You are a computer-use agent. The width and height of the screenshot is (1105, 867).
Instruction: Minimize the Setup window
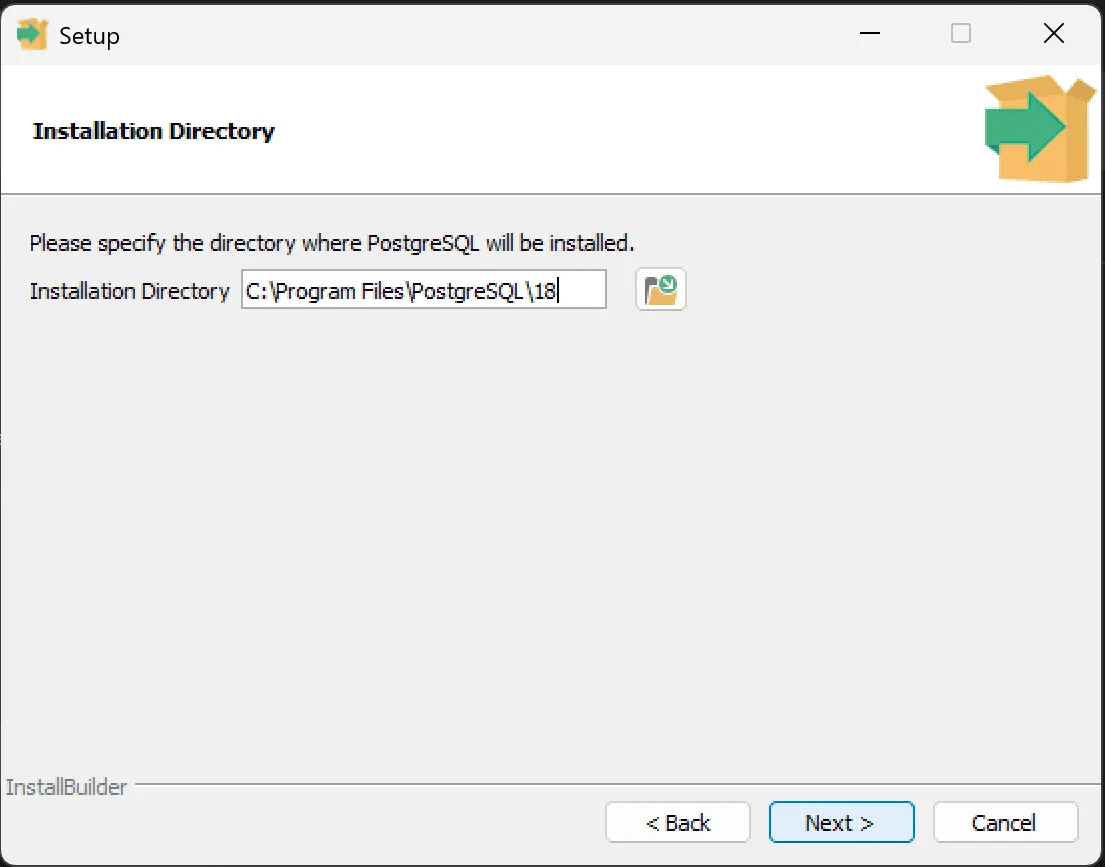(x=869, y=33)
